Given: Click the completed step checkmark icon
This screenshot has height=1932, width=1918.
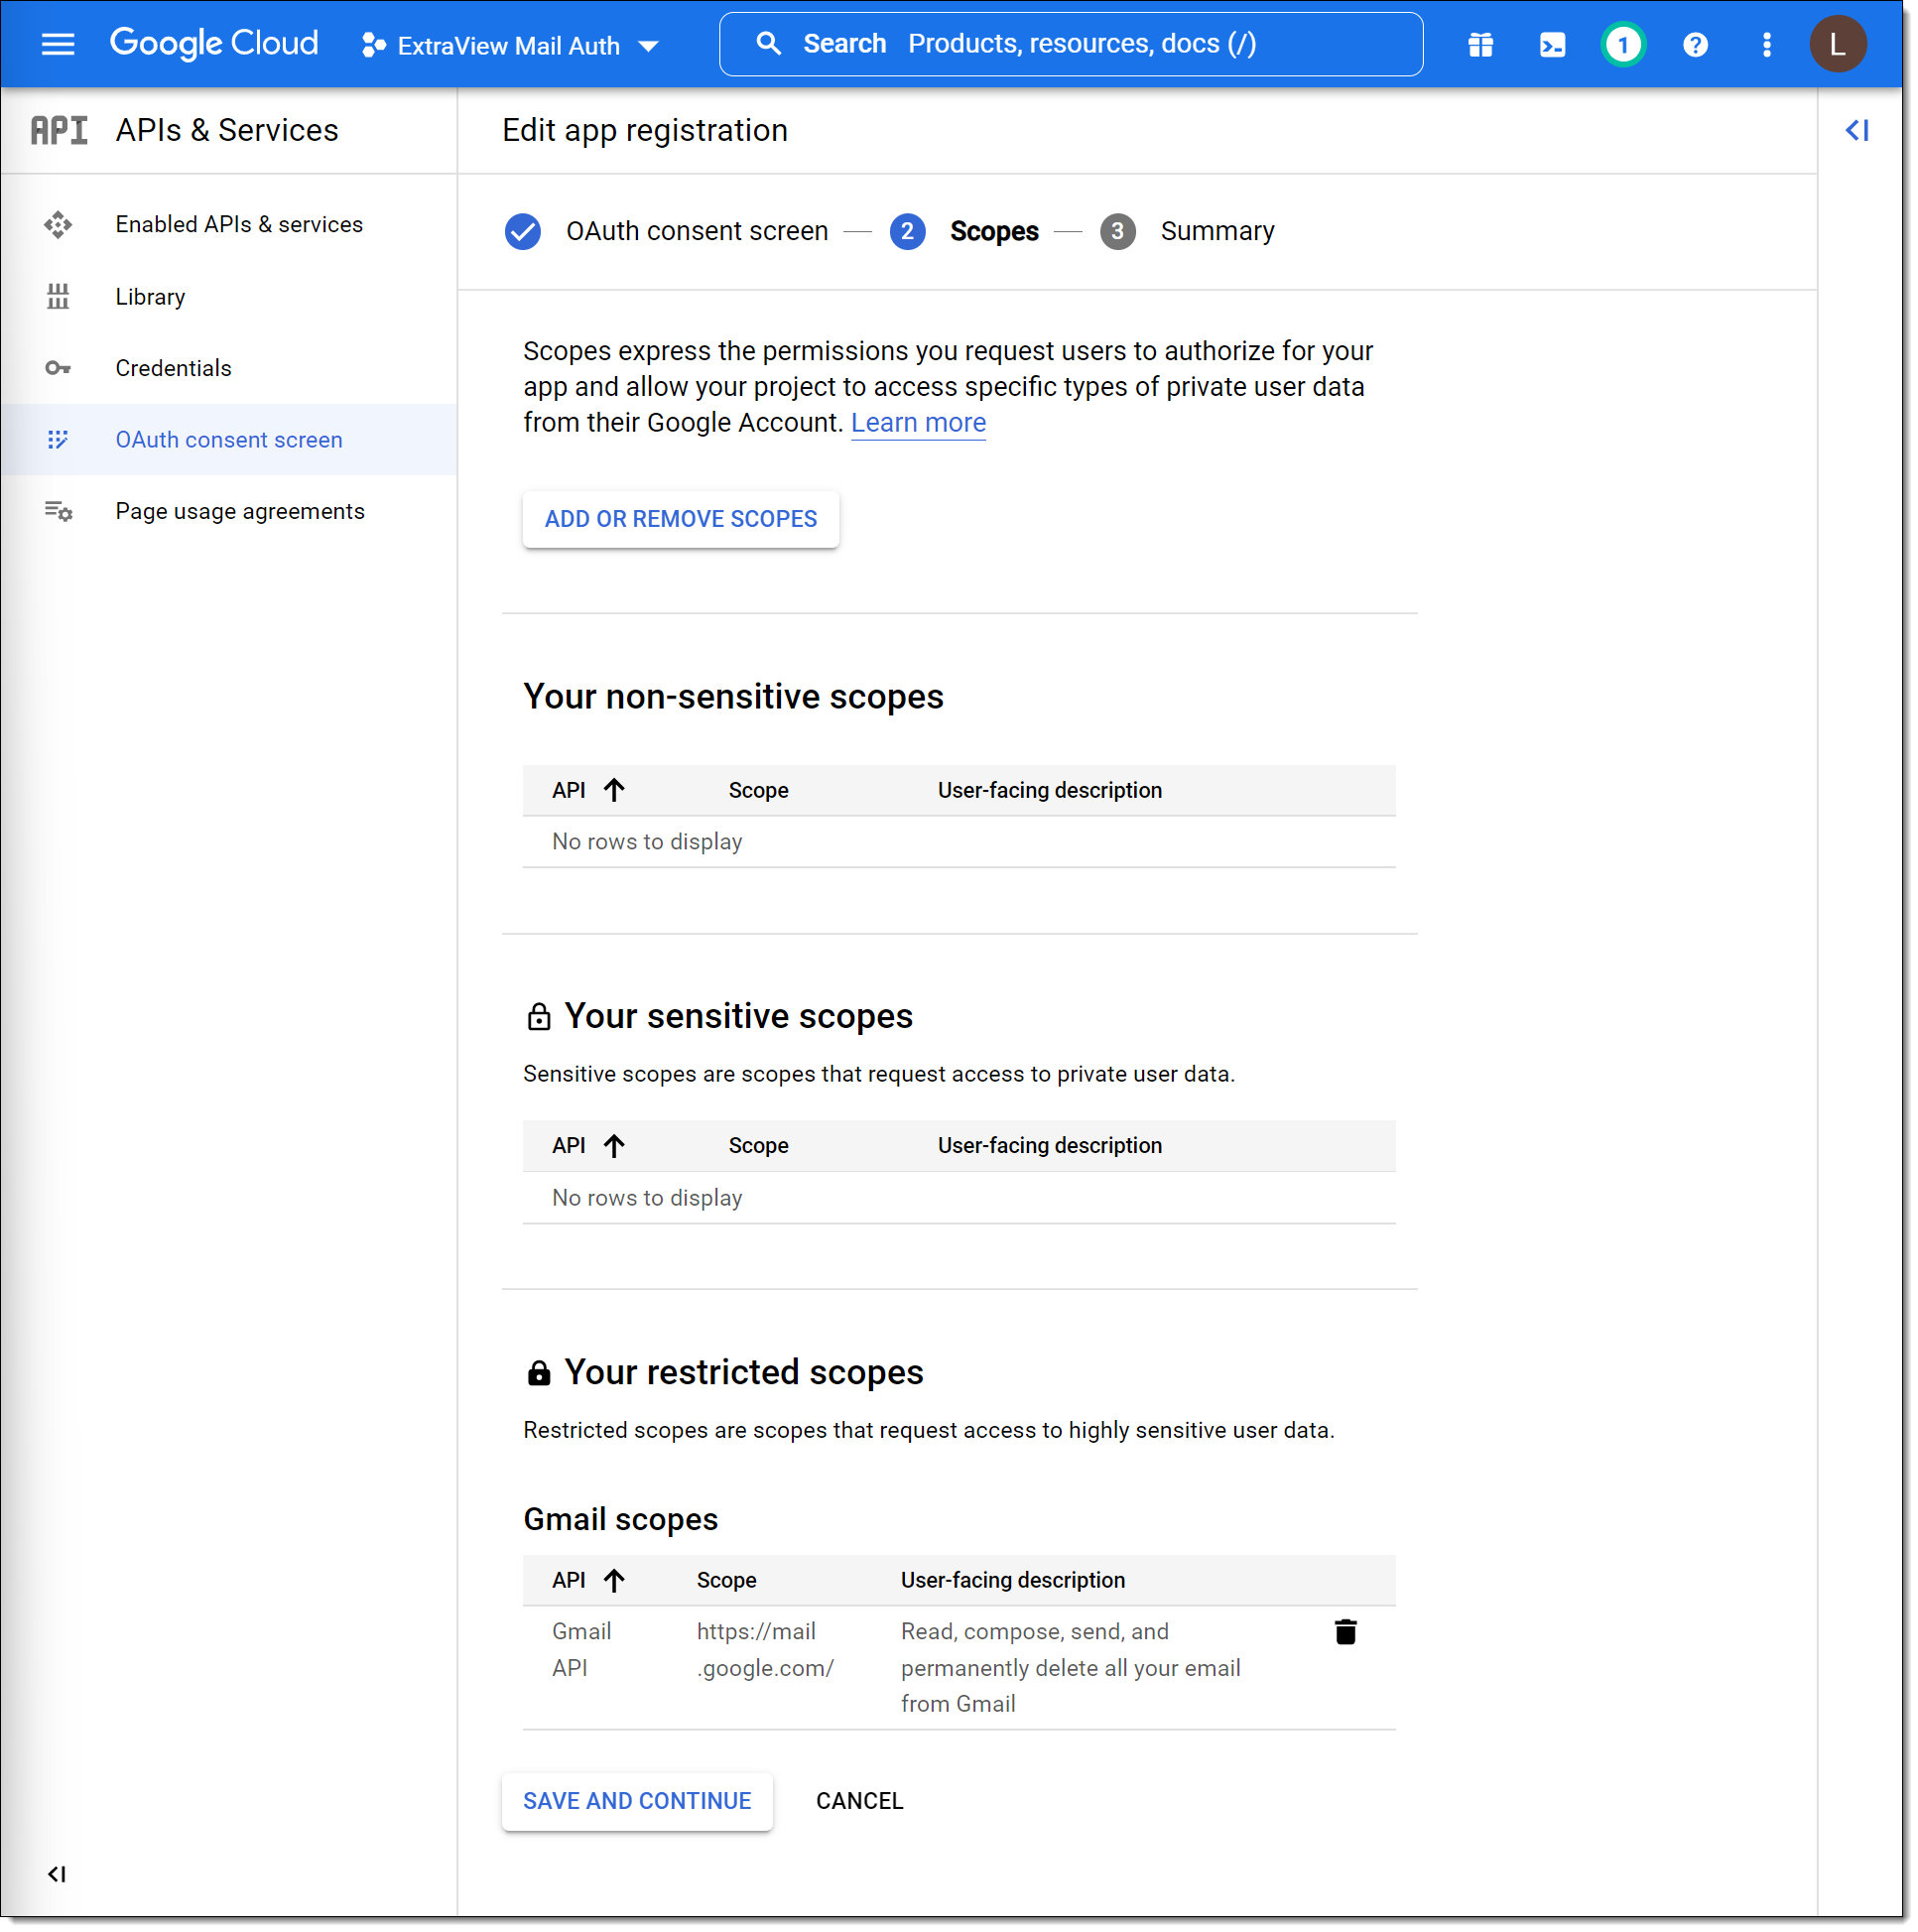Looking at the screenshot, I should tap(522, 231).
